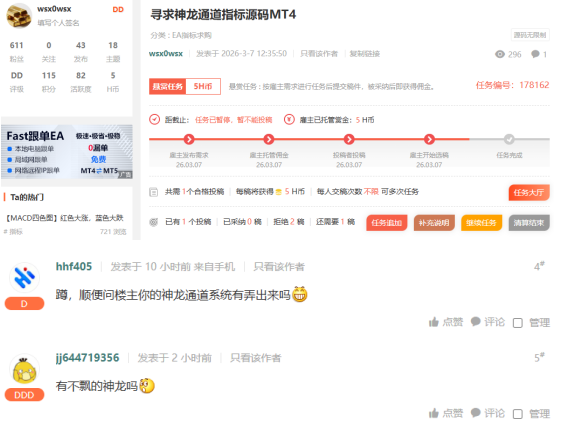Open author link wsx0wsx under post title
The width and height of the screenshot is (567, 430).
click(x=166, y=54)
